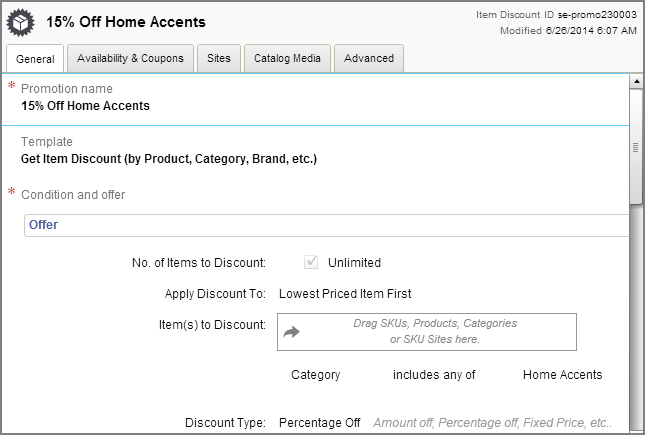
Task: Open the Percentage Off discount type
Action: click(x=320, y=423)
